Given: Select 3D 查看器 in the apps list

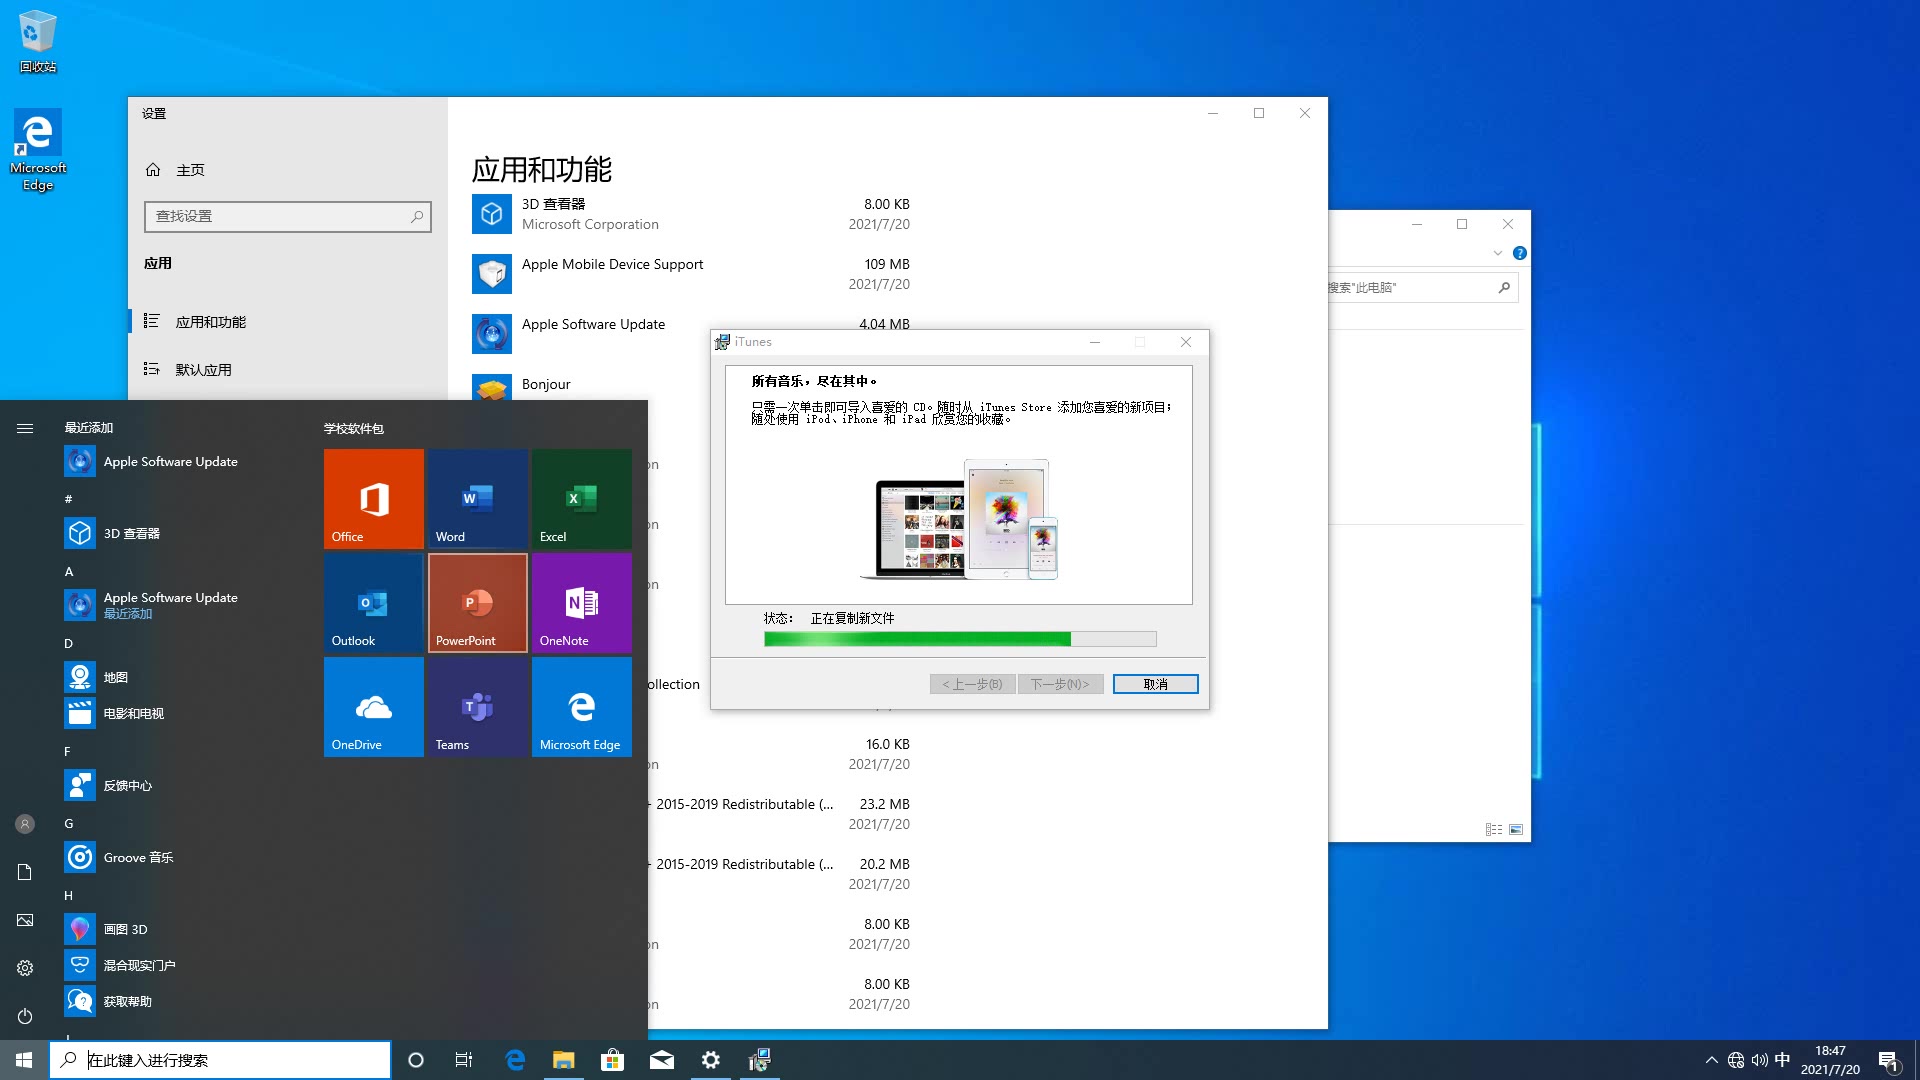Looking at the screenshot, I should pyautogui.click(x=691, y=214).
